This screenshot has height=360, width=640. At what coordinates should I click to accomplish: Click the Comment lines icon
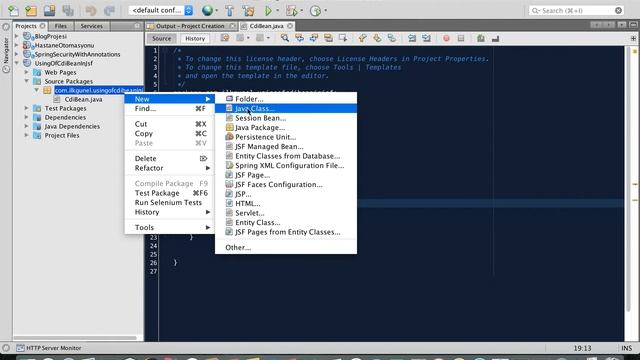pos(481,38)
